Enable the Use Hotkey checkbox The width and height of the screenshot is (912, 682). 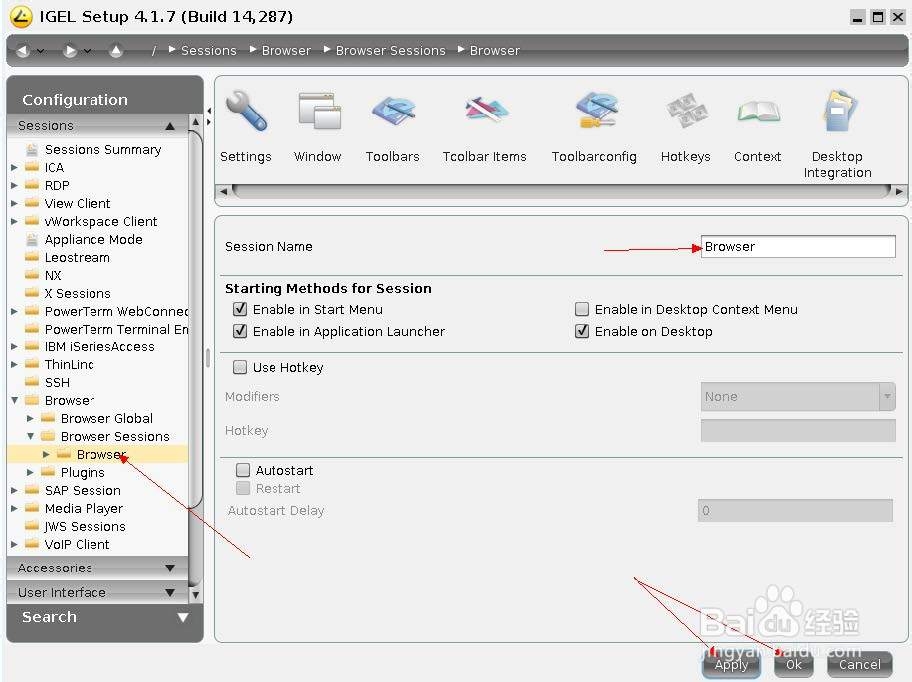240,367
